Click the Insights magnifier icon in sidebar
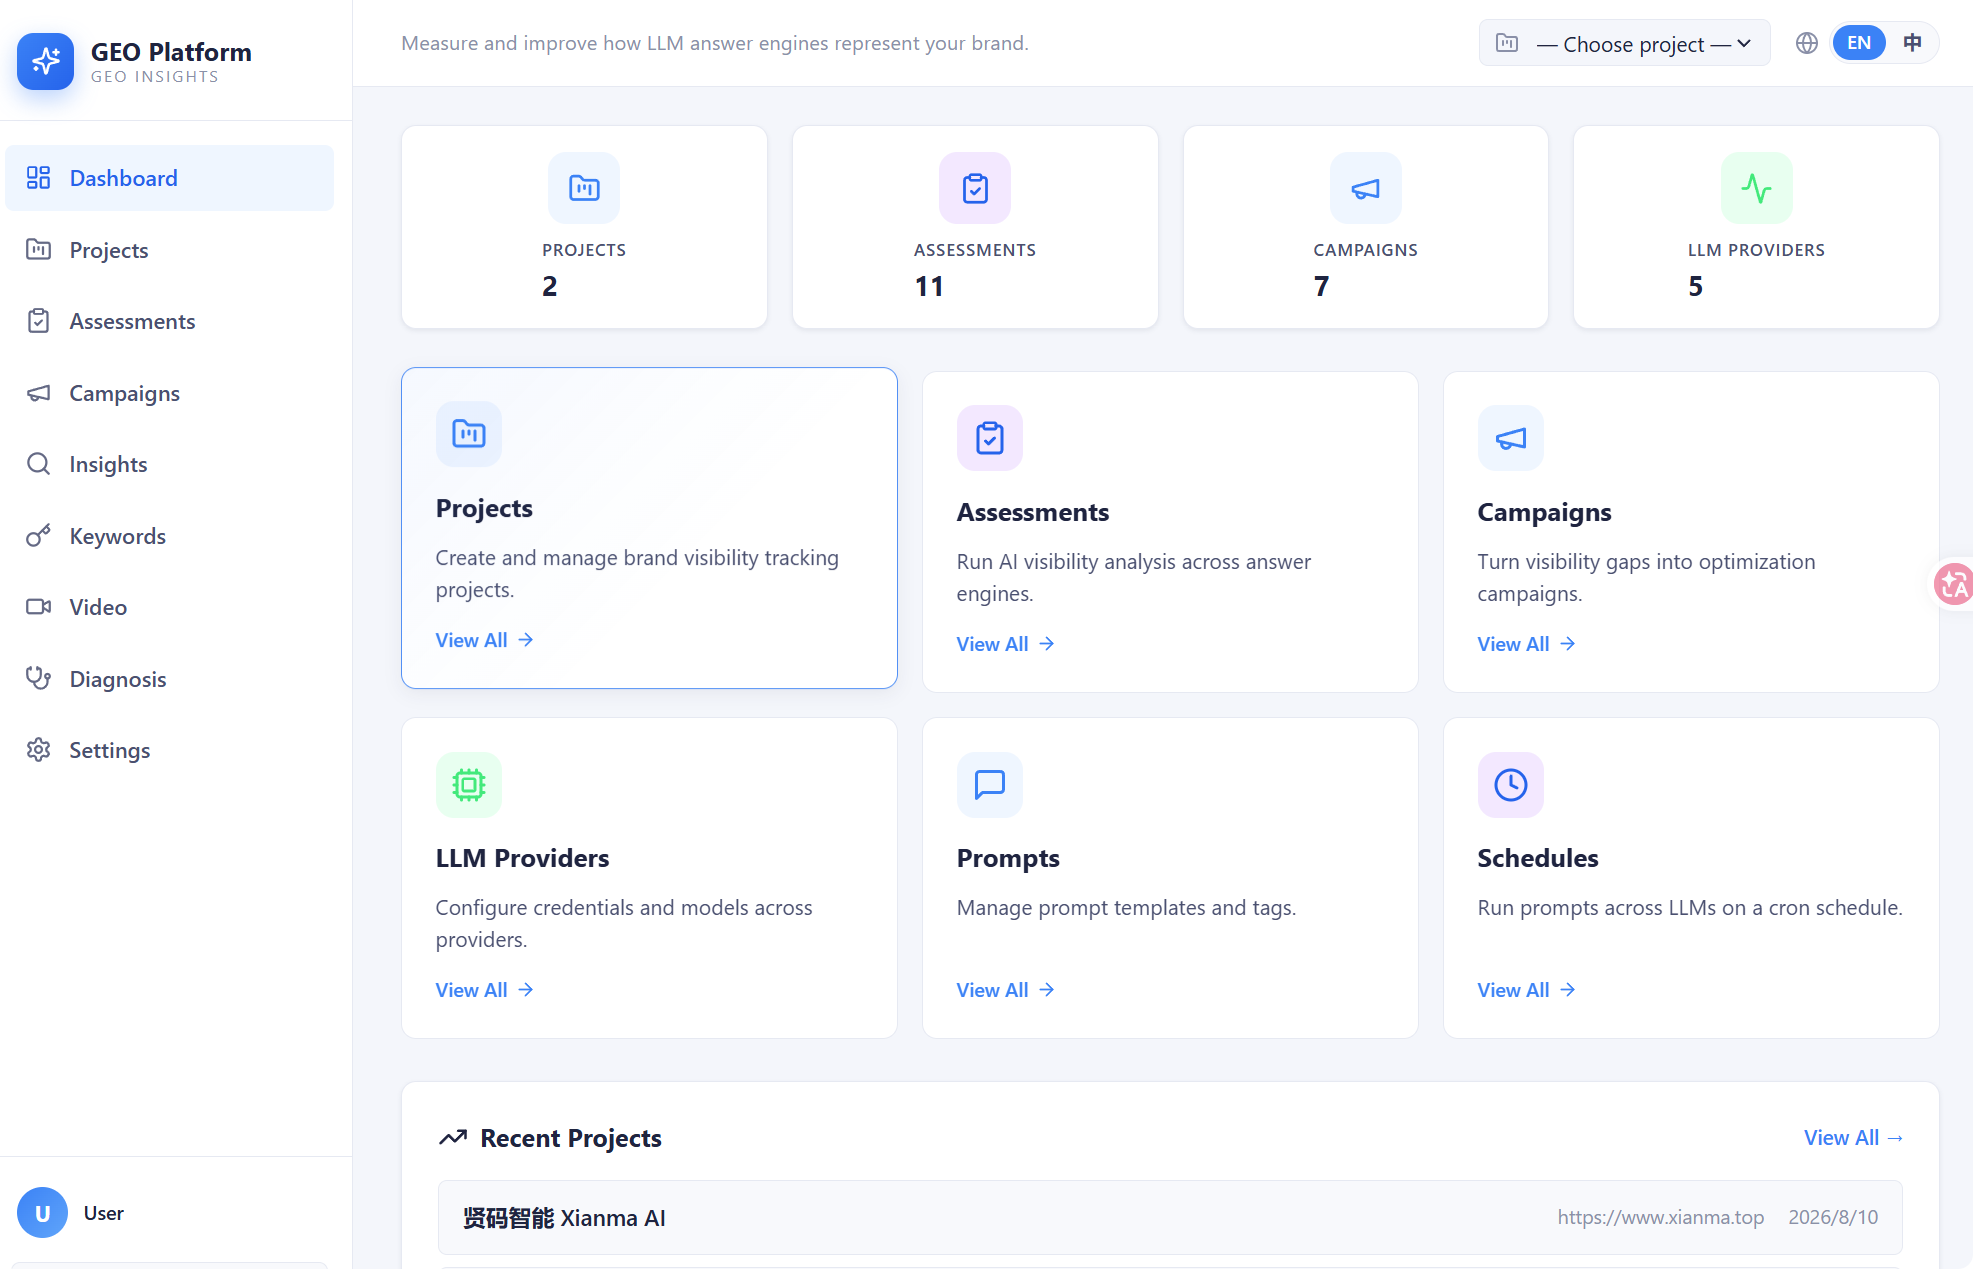 click(38, 464)
